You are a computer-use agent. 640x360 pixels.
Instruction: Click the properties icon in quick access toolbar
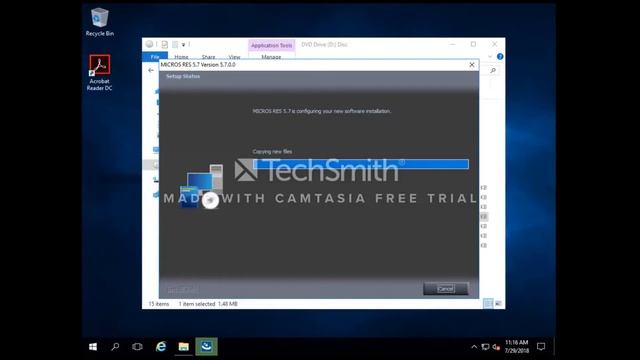pos(164,44)
